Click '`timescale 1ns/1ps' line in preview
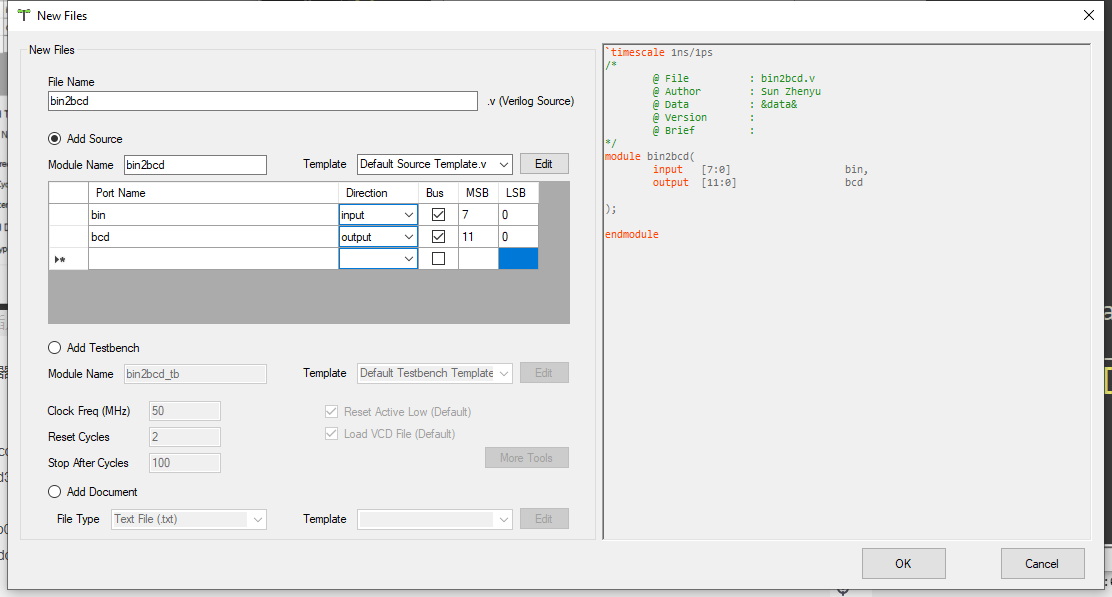This screenshot has width=1112, height=597. coord(659,52)
